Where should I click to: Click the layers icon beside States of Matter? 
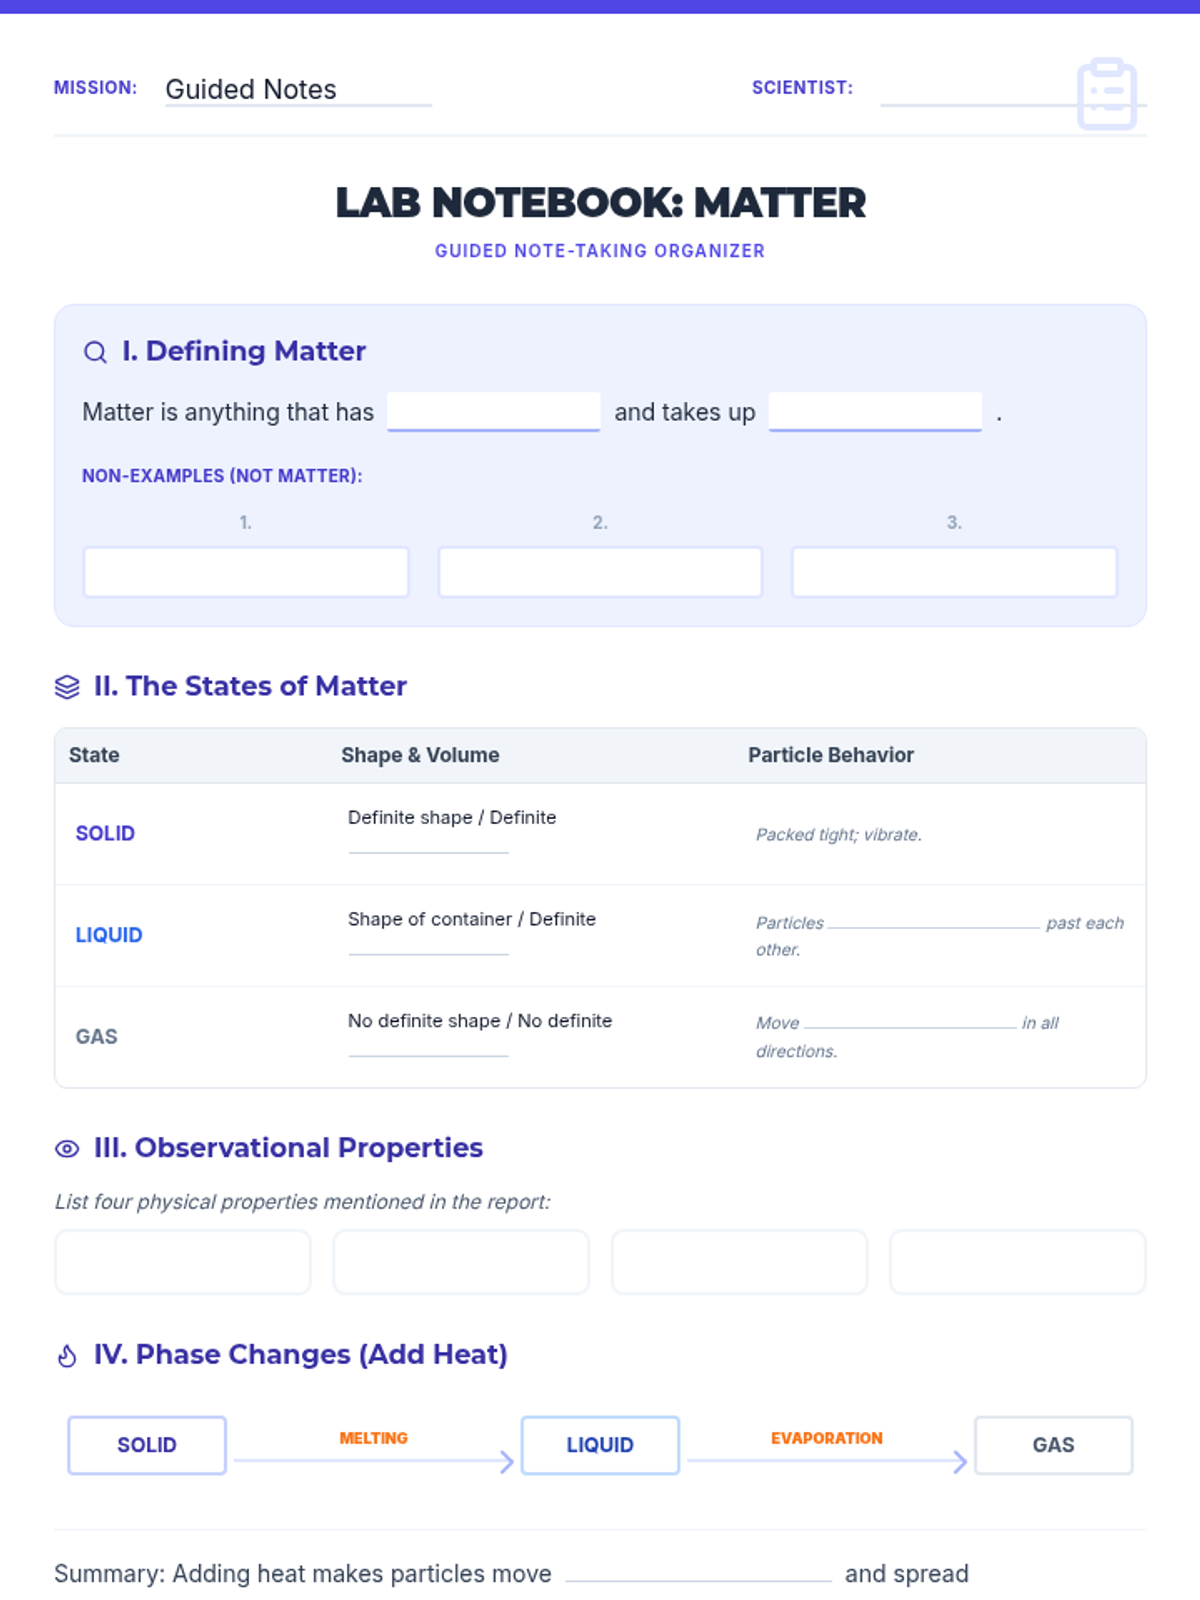(x=67, y=687)
